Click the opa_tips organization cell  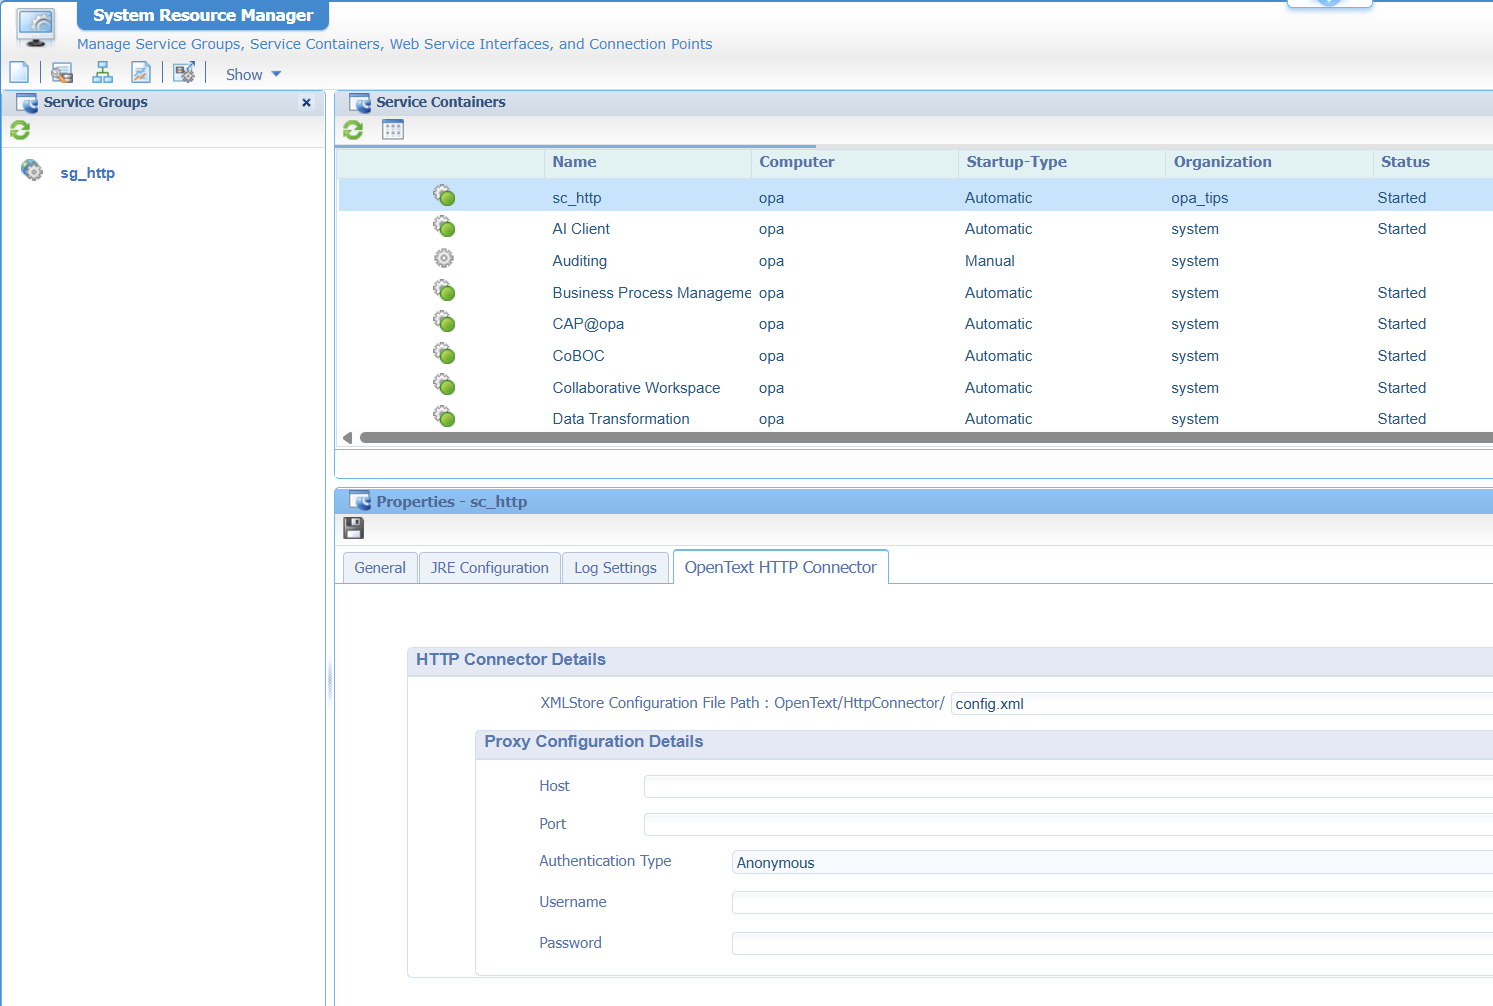(1200, 198)
